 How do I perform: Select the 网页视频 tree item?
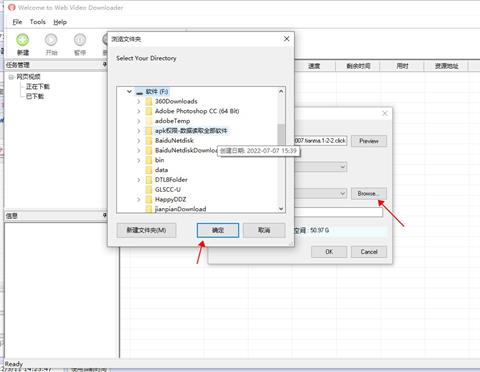29,77
